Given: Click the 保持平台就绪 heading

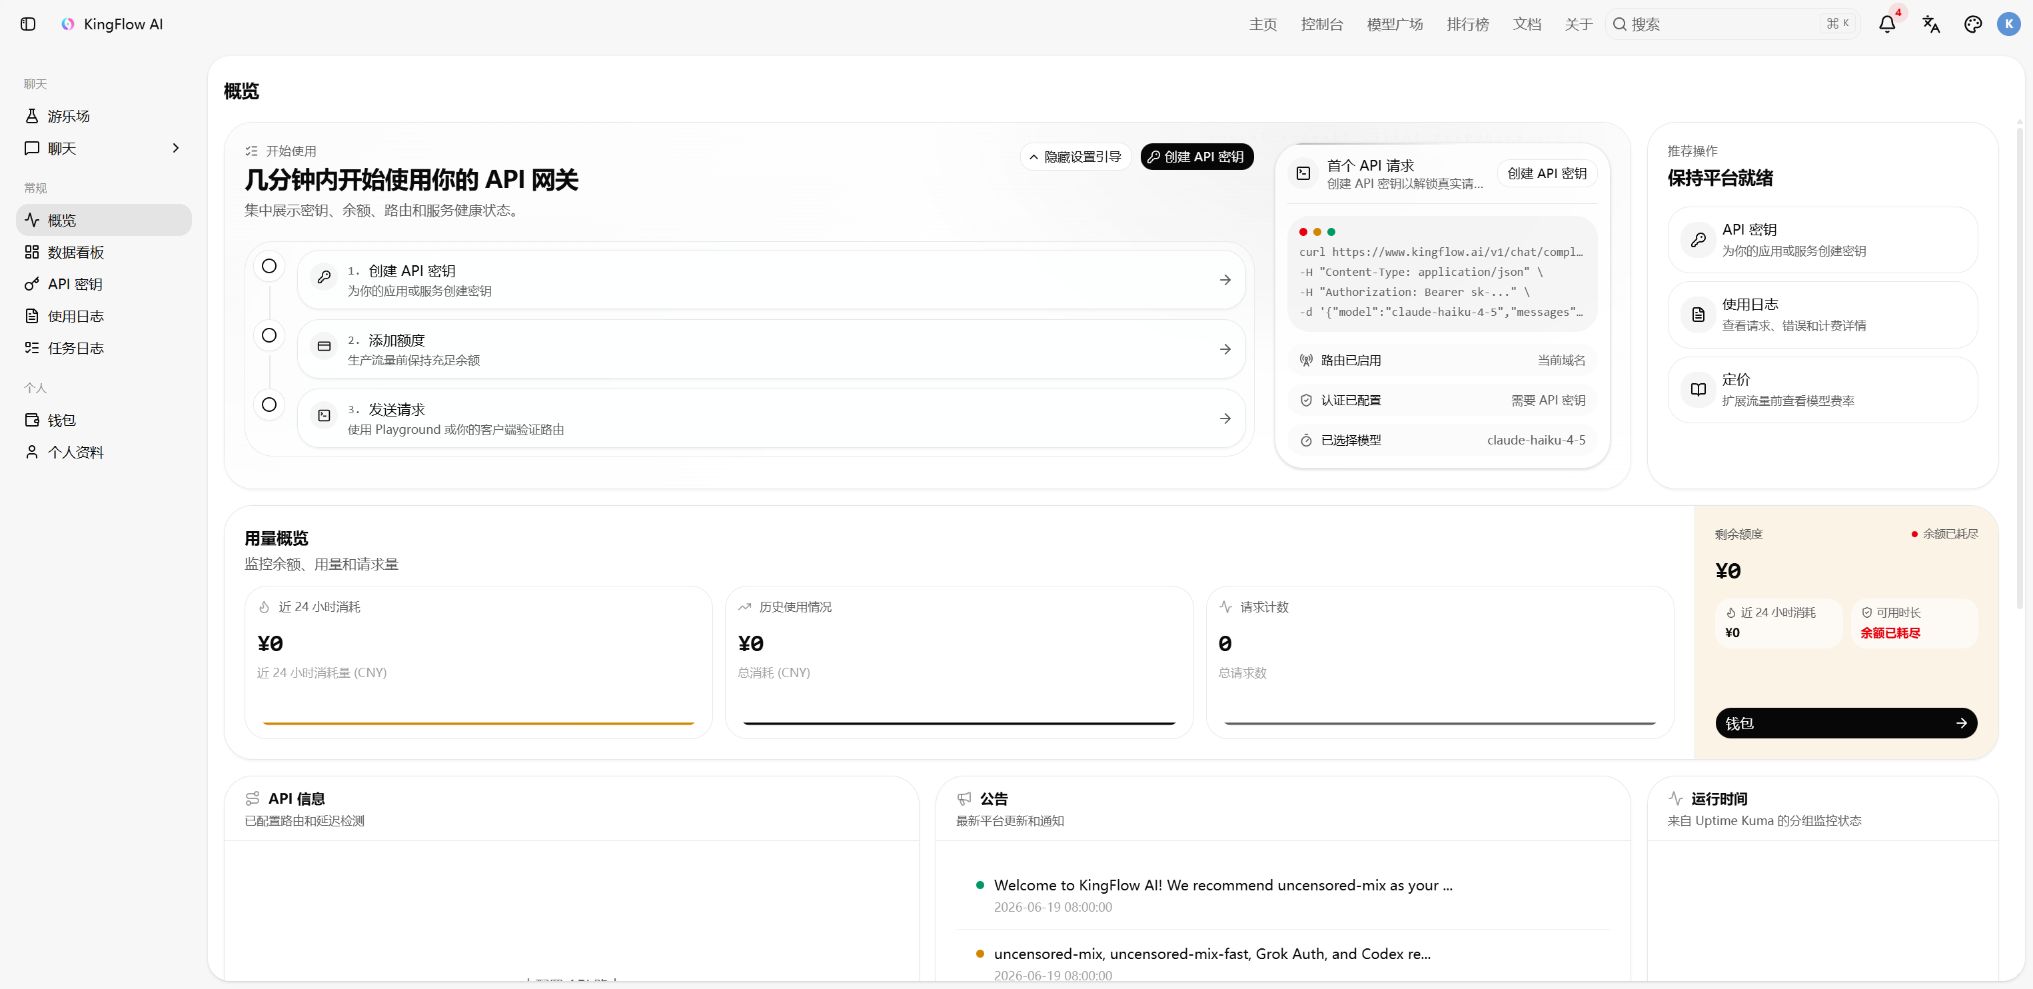Looking at the screenshot, I should tap(1720, 178).
